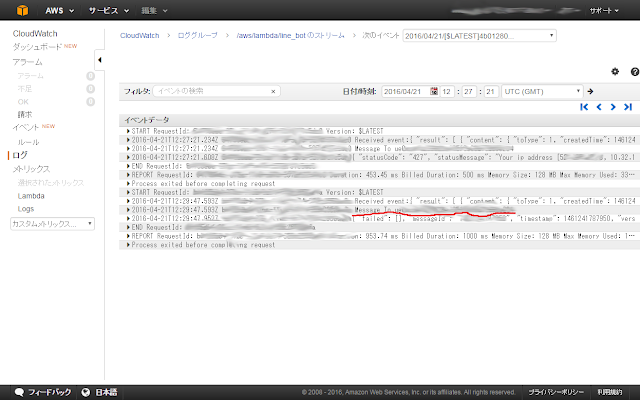The width and height of the screenshot is (640, 400).
Task: Apply date time with arrow button
Action: 590,91
